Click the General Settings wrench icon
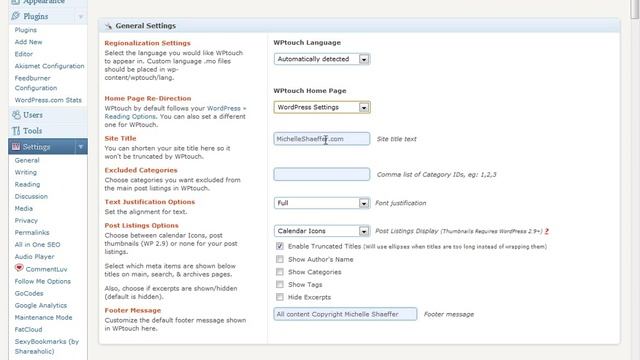The image size is (640, 360). (x=108, y=26)
